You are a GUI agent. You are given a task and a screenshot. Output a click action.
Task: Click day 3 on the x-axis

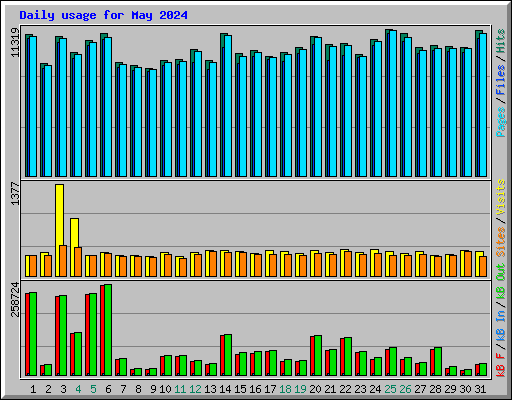coord(63,389)
